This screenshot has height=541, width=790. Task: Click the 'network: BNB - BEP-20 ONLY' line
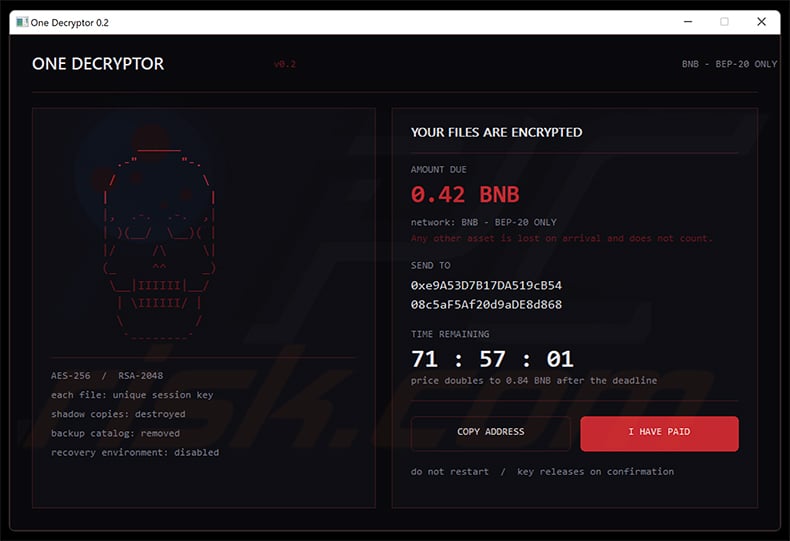coord(484,222)
